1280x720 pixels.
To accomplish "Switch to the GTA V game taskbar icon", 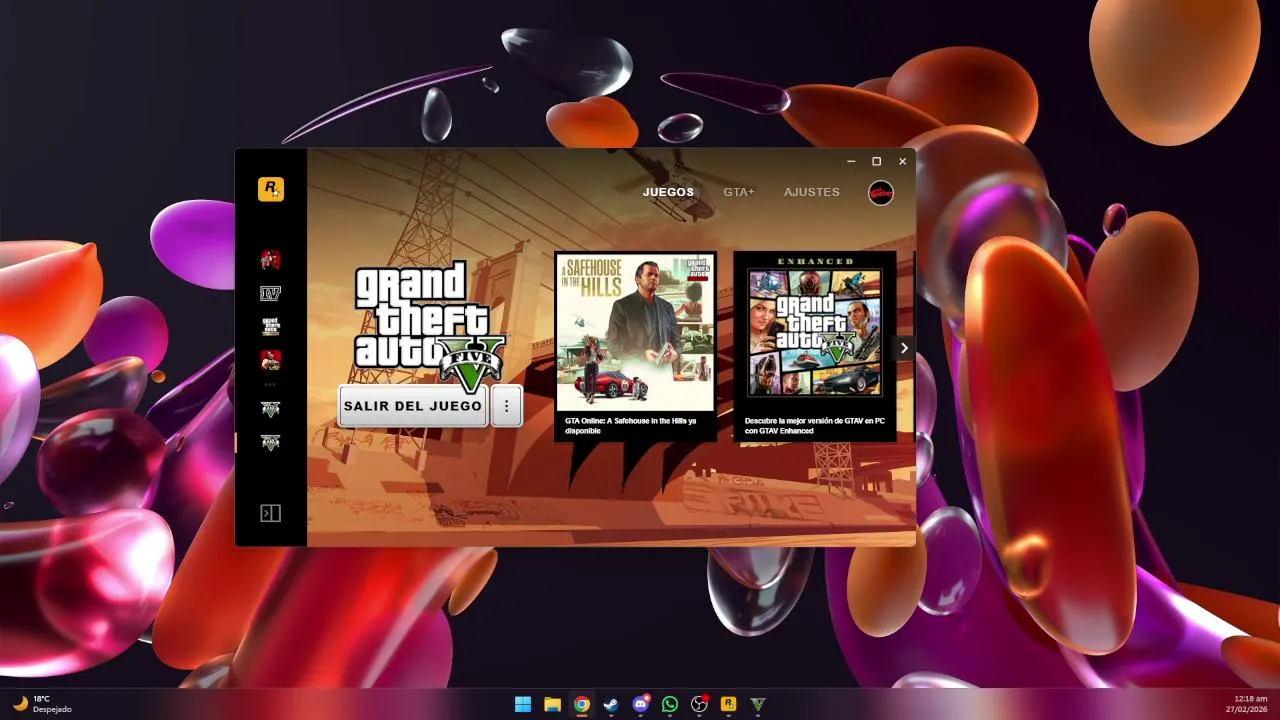I will (758, 704).
